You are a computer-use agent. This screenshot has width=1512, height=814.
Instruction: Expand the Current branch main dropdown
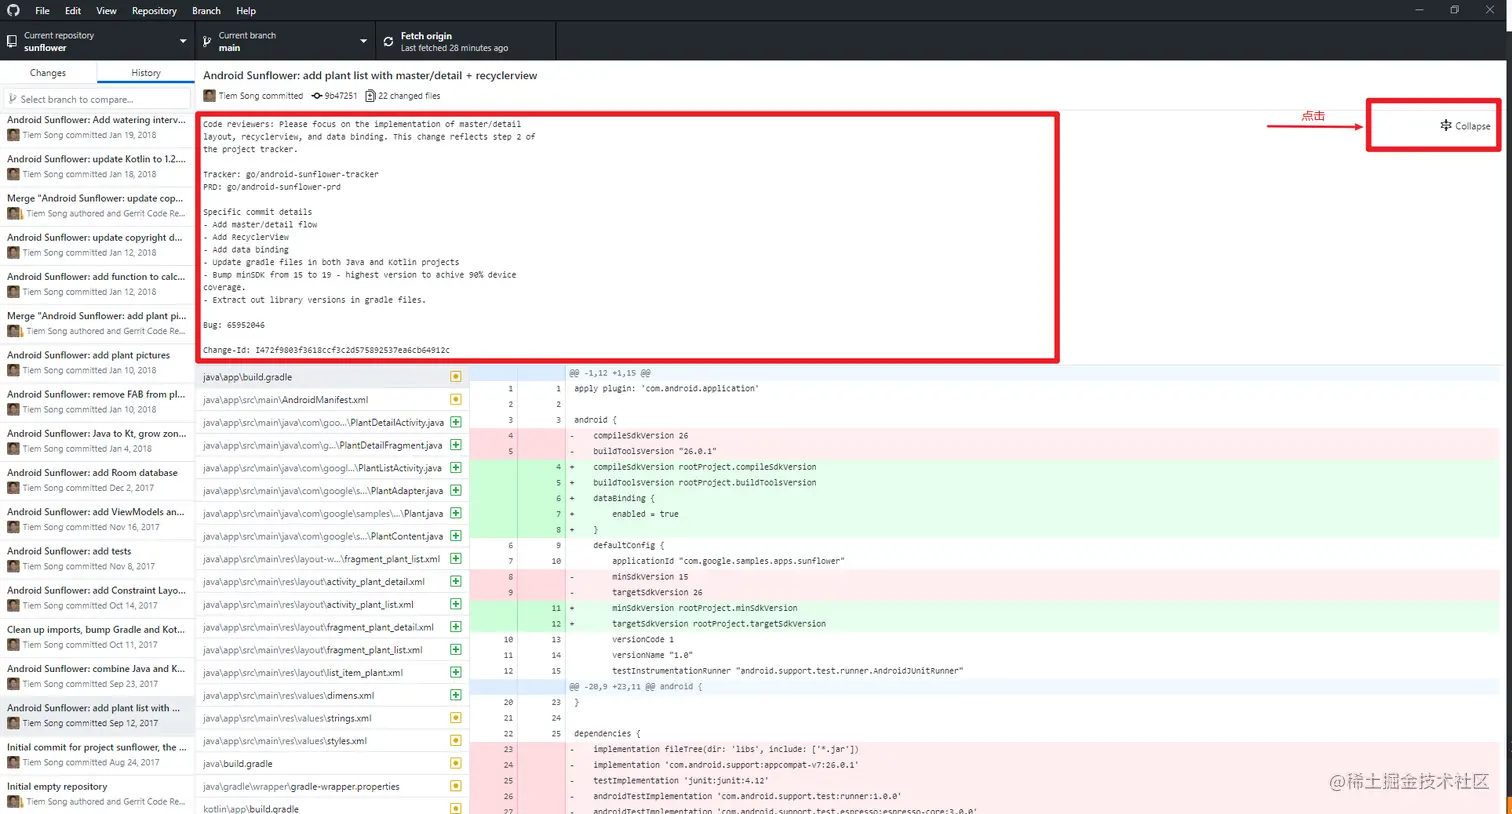coord(284,41)
